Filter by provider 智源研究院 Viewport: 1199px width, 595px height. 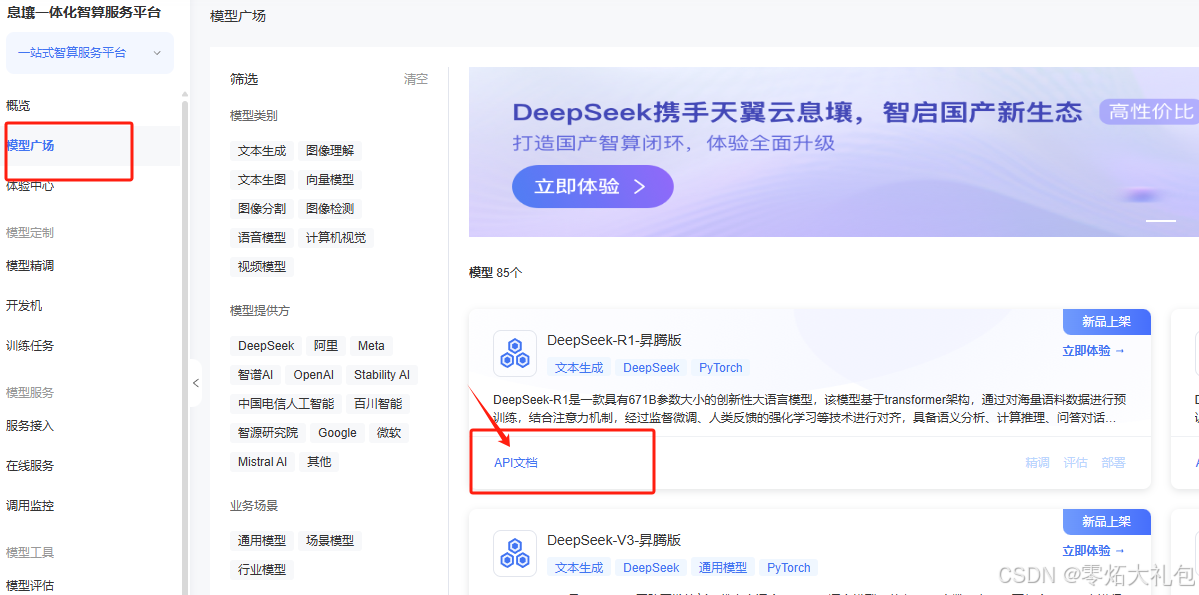[x=268, y=432]
